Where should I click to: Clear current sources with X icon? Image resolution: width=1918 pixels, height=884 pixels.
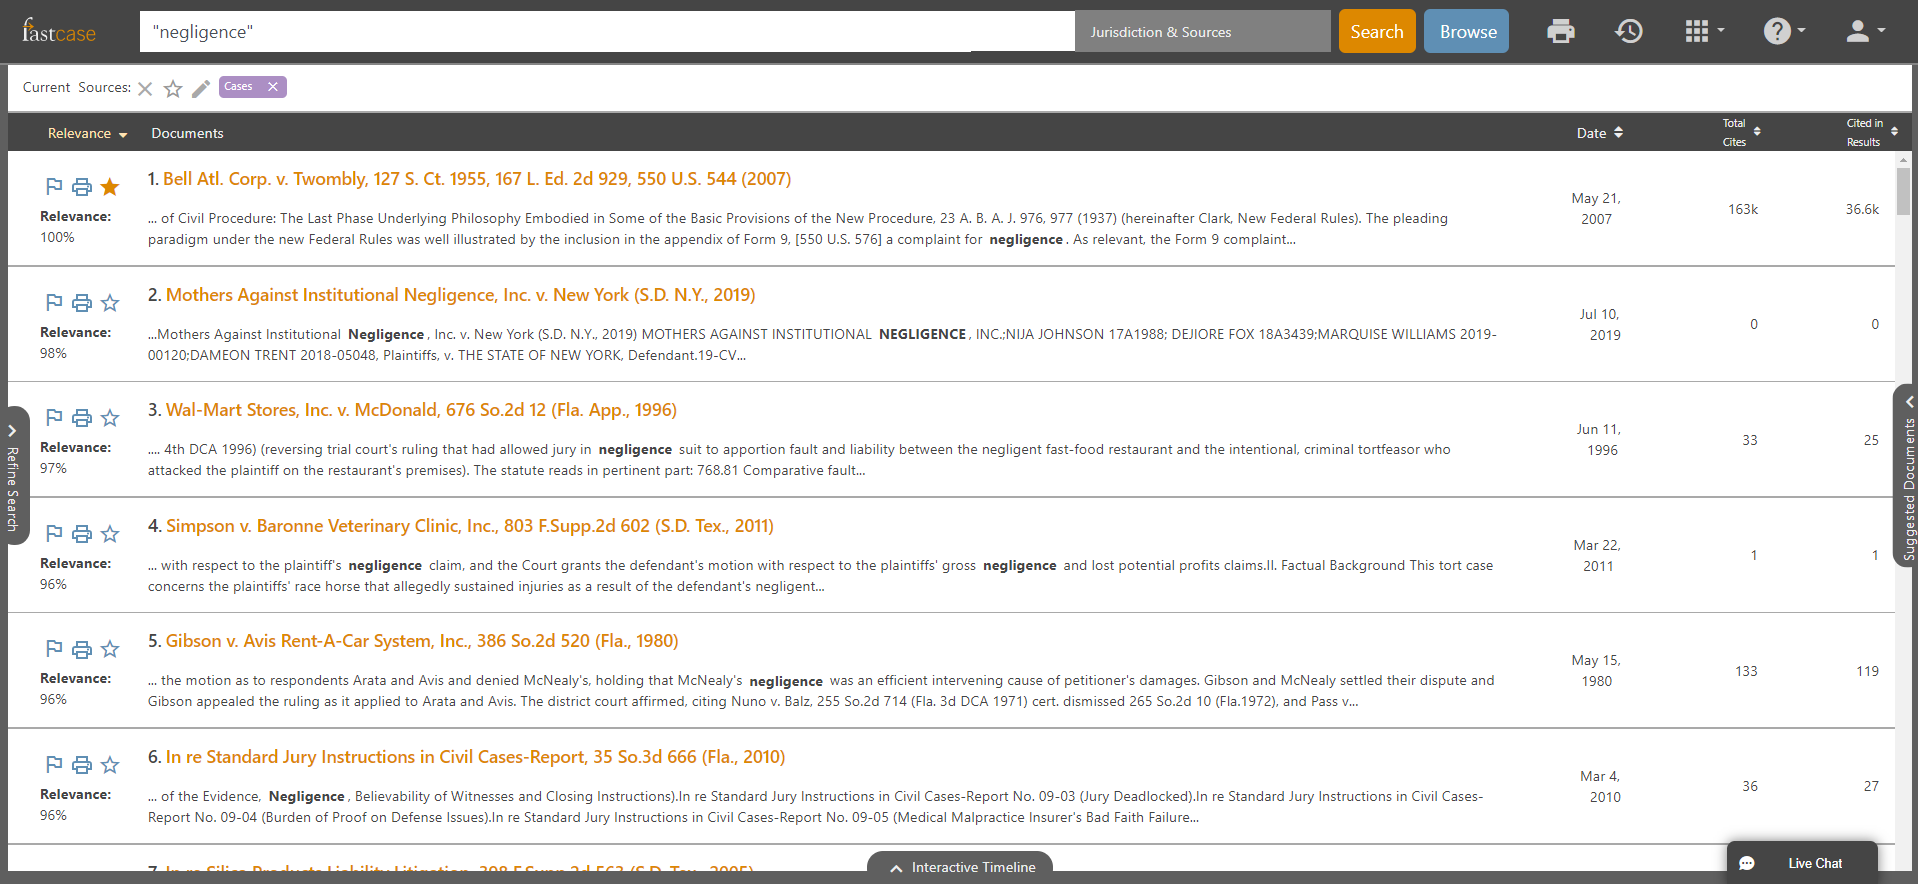145,89
